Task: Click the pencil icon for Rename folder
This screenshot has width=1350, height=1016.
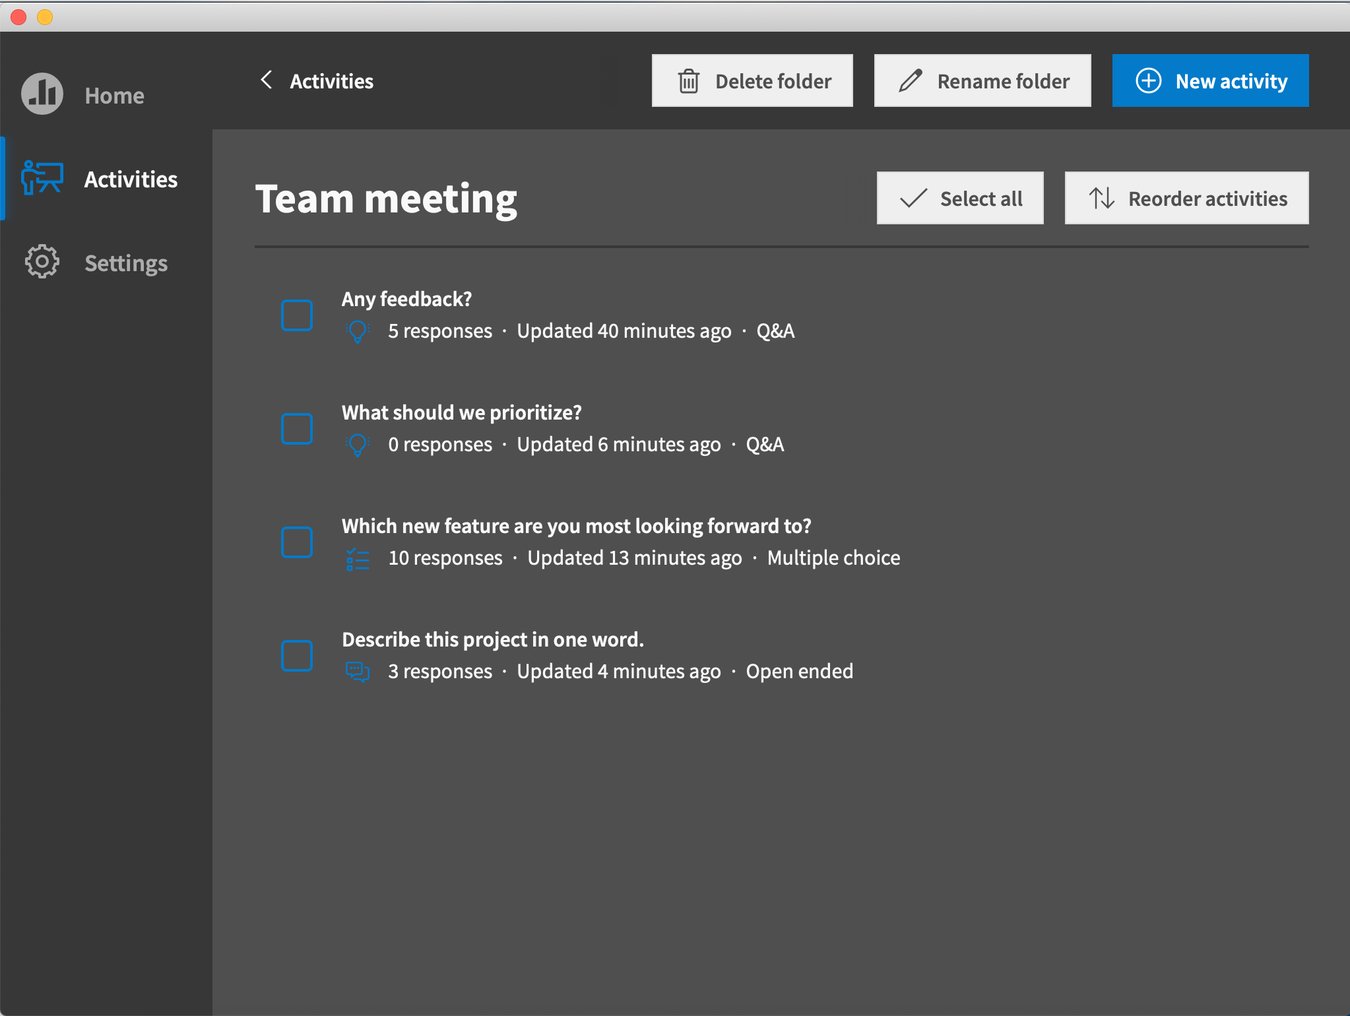Action: coord(910,81)
